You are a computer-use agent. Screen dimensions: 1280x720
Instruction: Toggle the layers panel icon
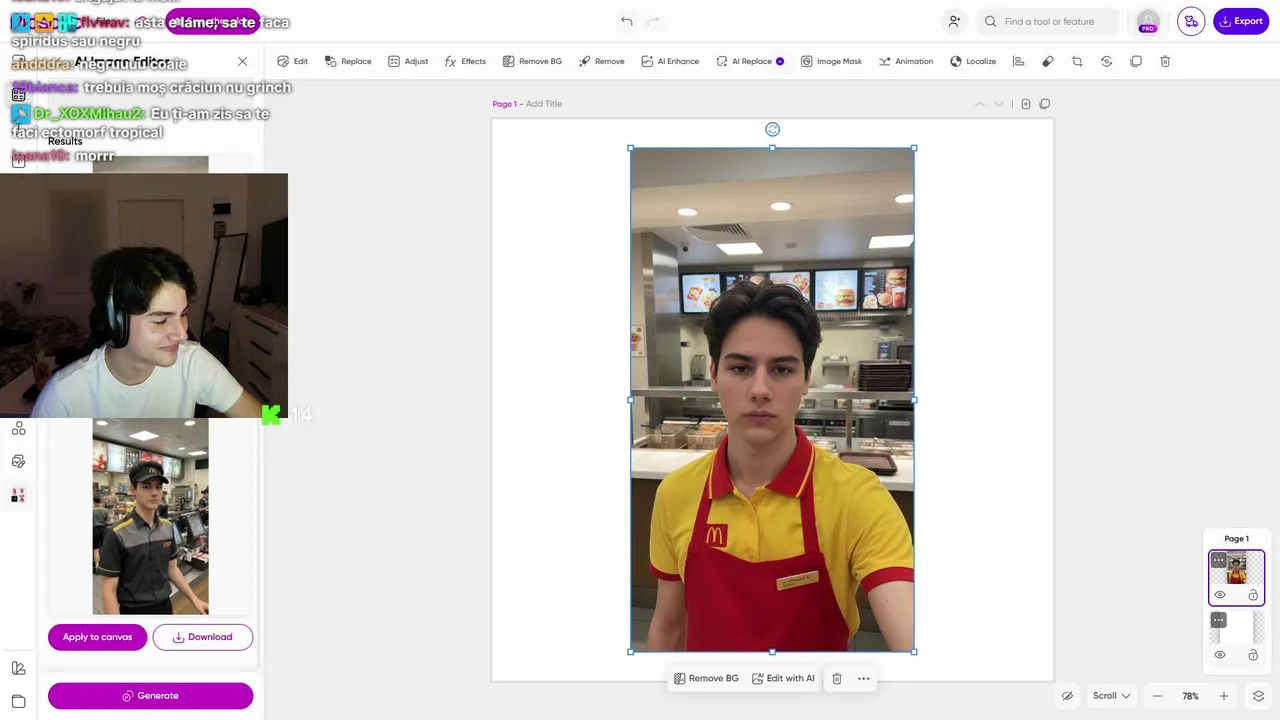(1259, 696)
